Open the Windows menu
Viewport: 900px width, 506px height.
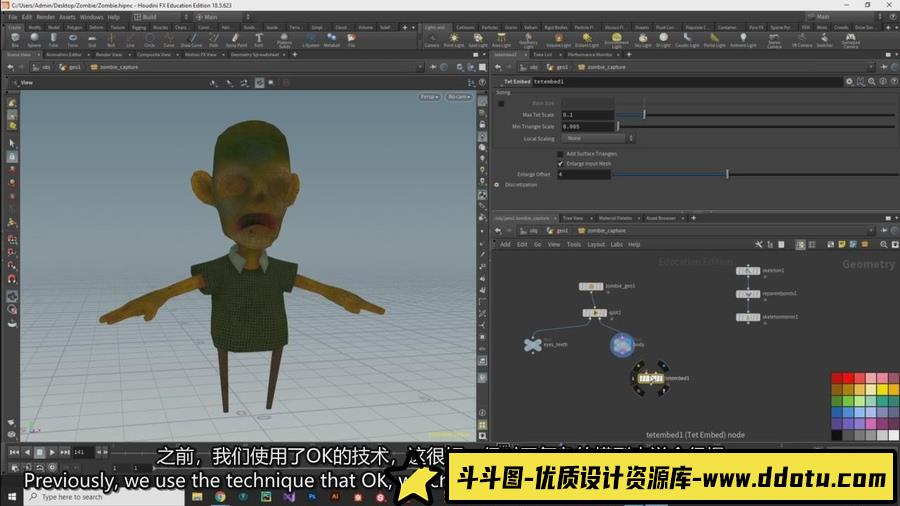[x=91, y=17]
